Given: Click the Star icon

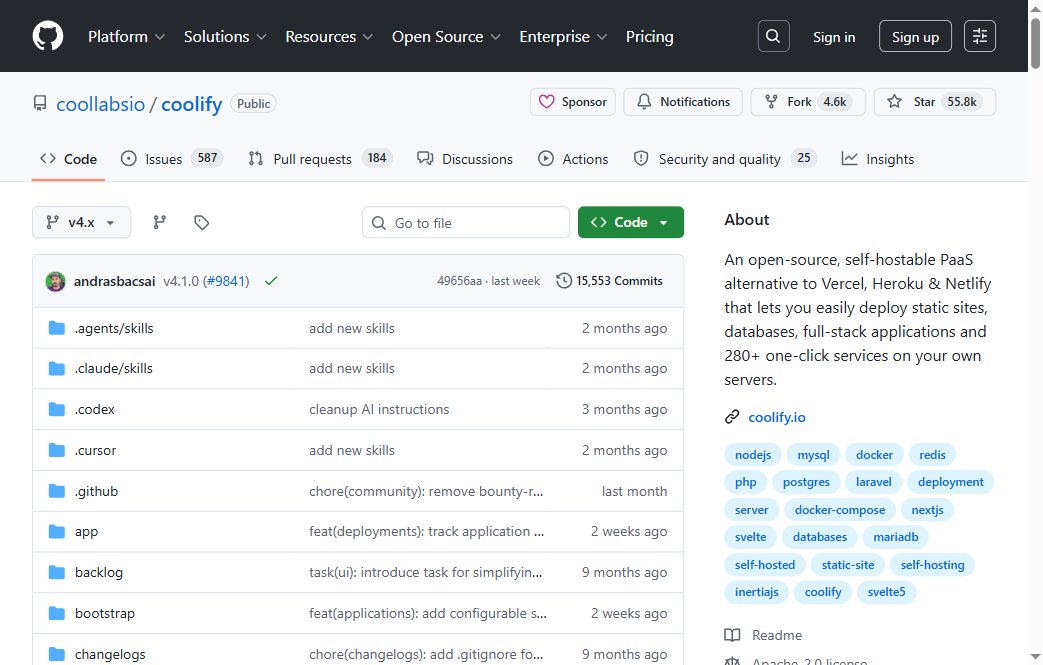Looking at the screenshot, I should pyautogui.click(x=895, y=102).
